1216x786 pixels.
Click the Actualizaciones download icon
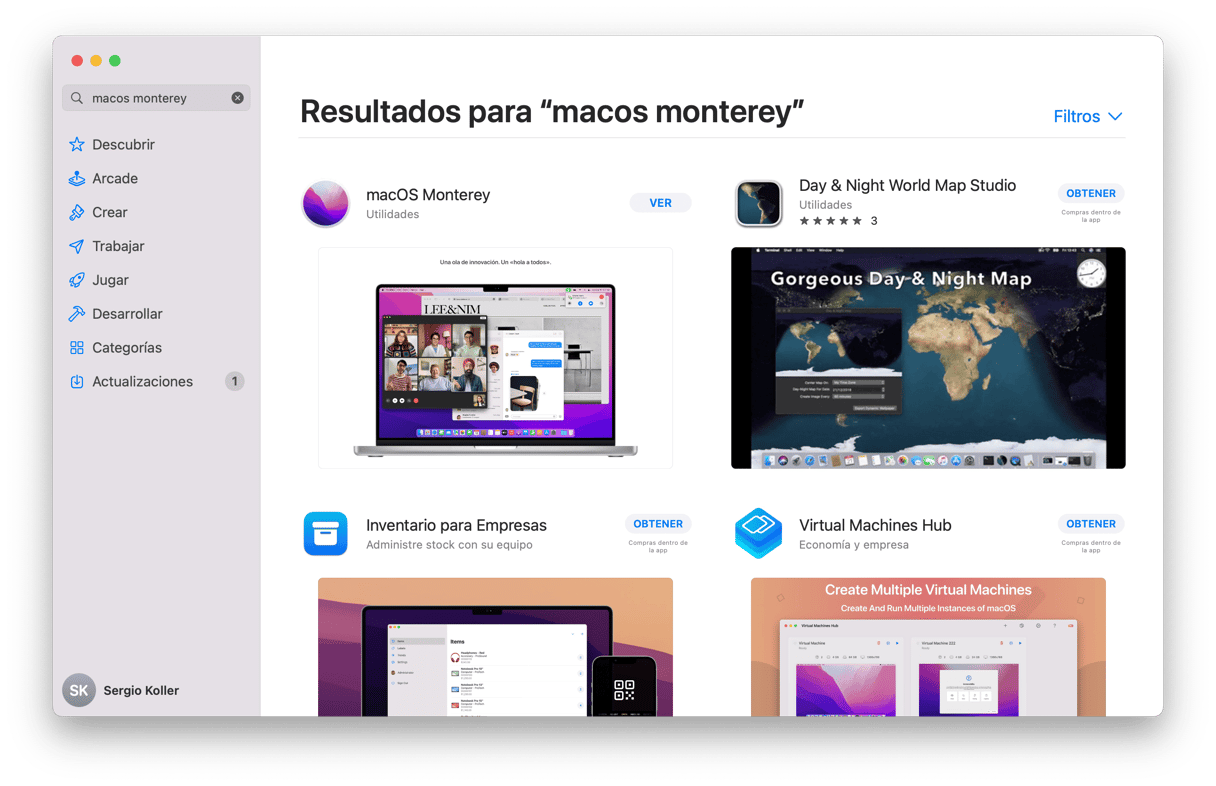coord(77,382)
